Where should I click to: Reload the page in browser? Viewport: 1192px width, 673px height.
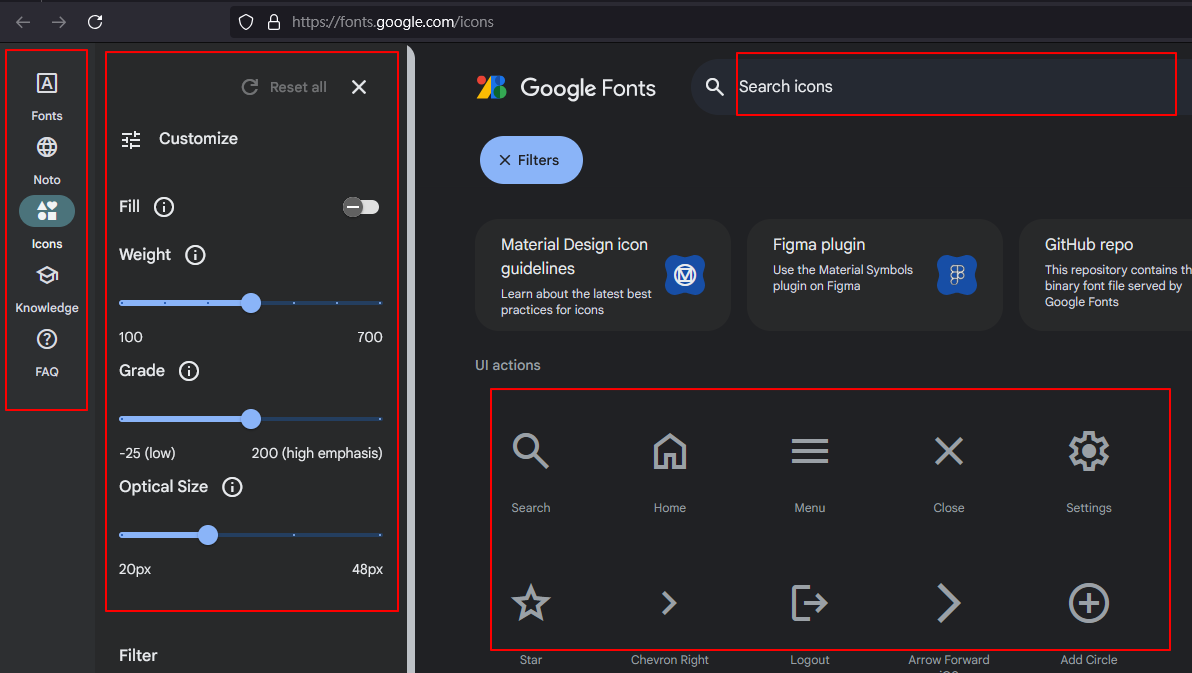click(x=95, y=22)
